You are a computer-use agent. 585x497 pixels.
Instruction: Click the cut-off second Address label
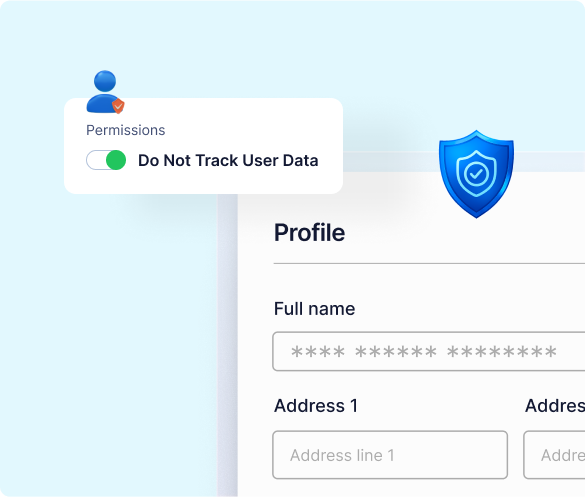tap(555, 406)
